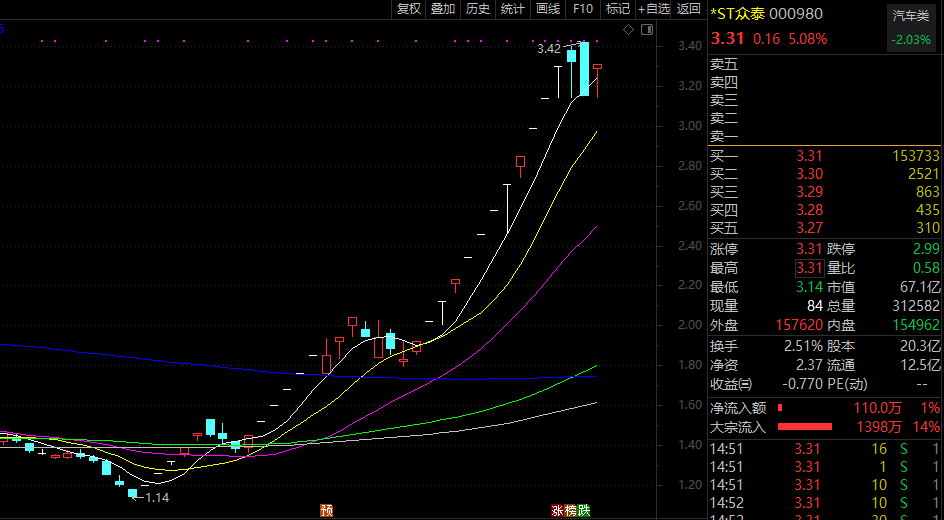Select the 画线 drawing tool

click(x=548, y=9)
